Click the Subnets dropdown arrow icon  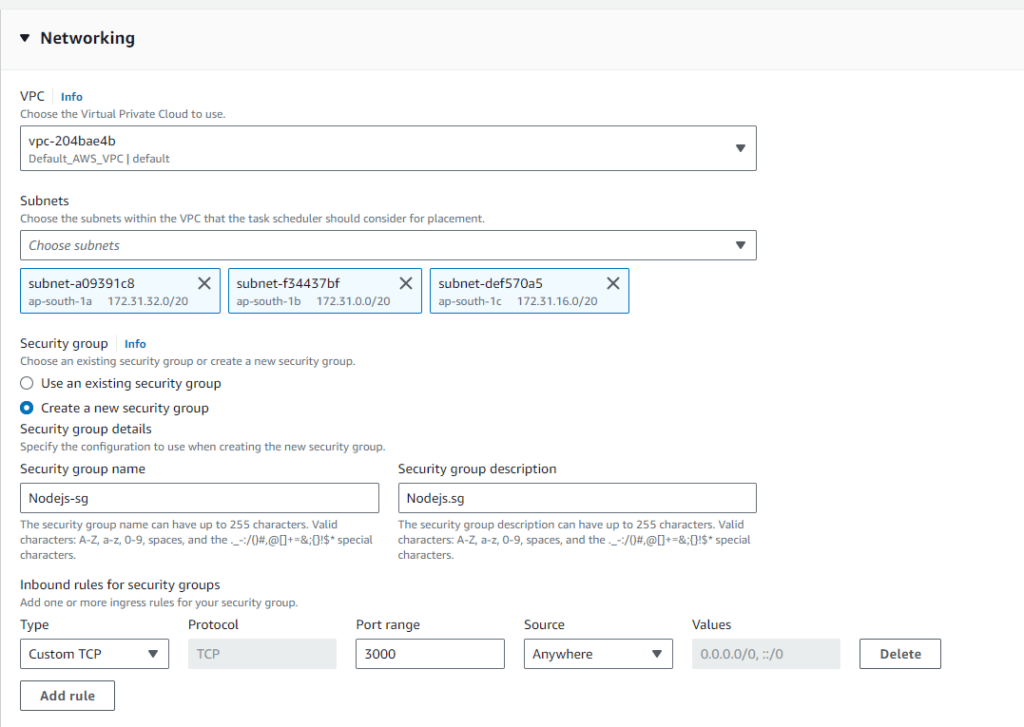click(x=740, y=245)
